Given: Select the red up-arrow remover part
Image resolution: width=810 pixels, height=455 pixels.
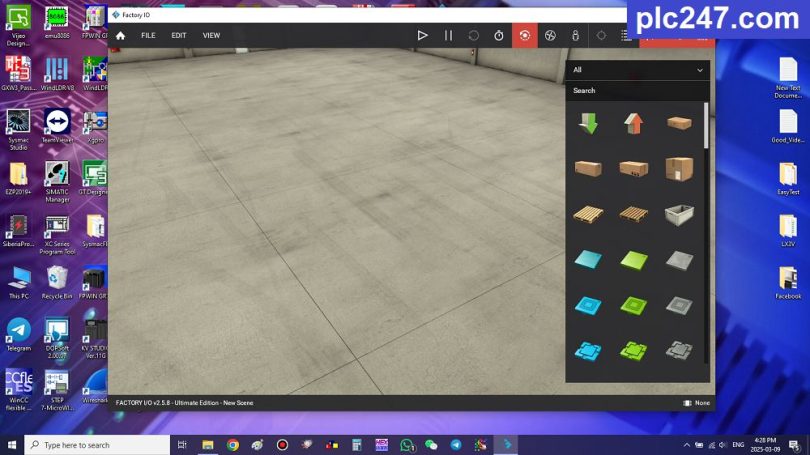Looking at the screenshot, I should (633, 123).
